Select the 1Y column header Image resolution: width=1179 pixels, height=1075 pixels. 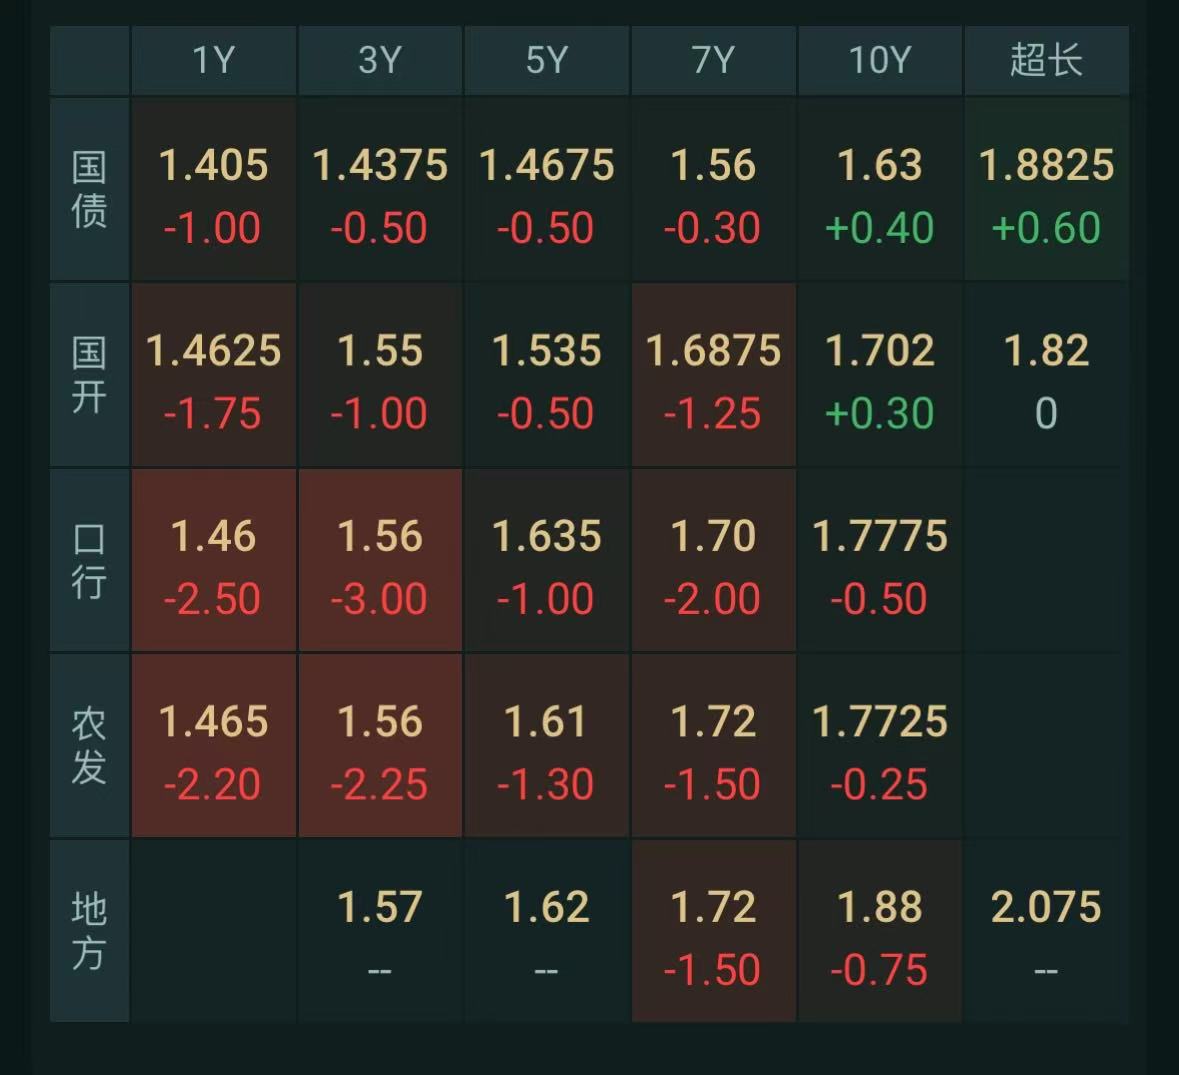pyautogui.click(x=213, y=60)
